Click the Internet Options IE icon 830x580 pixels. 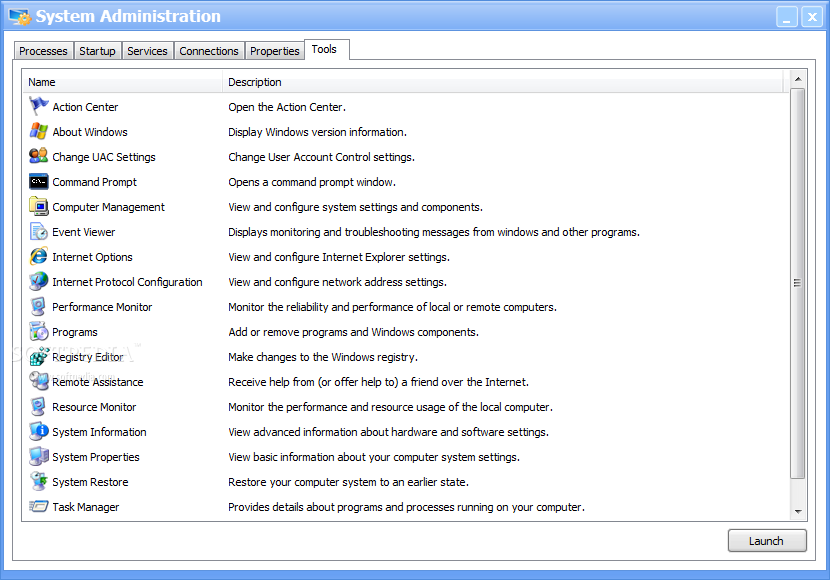point(39,256)
